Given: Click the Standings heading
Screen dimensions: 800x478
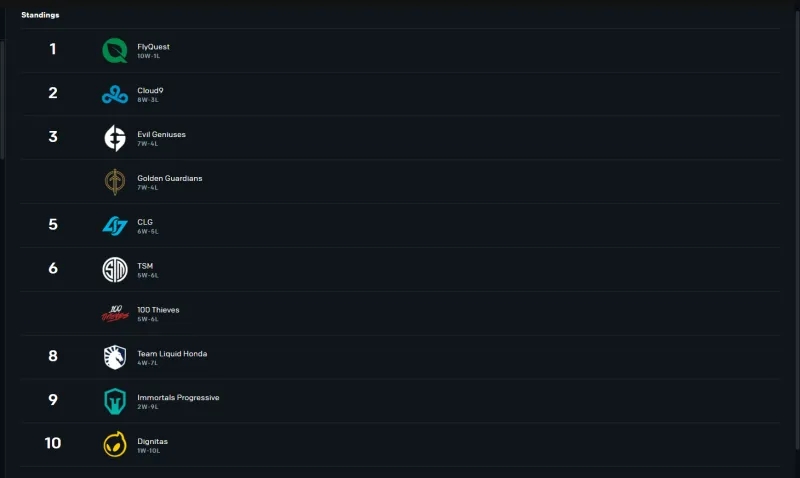Looking at the screenshot, I should [x=40, y=15].
